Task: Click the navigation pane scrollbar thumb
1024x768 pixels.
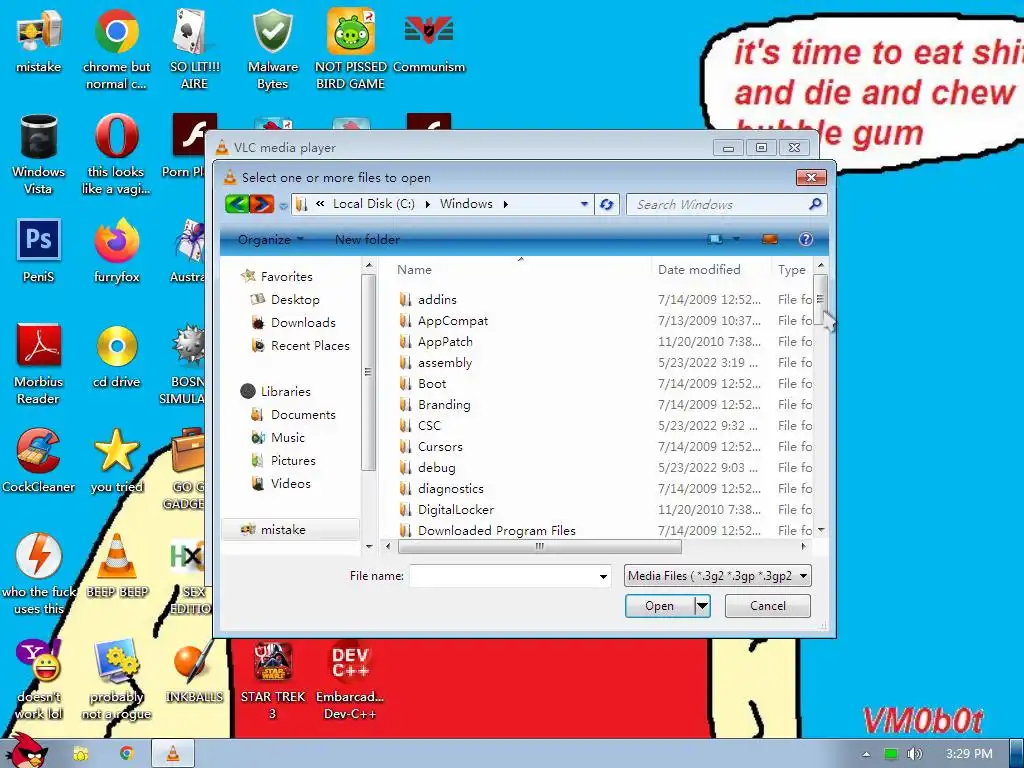Action: tap(368, 372)
